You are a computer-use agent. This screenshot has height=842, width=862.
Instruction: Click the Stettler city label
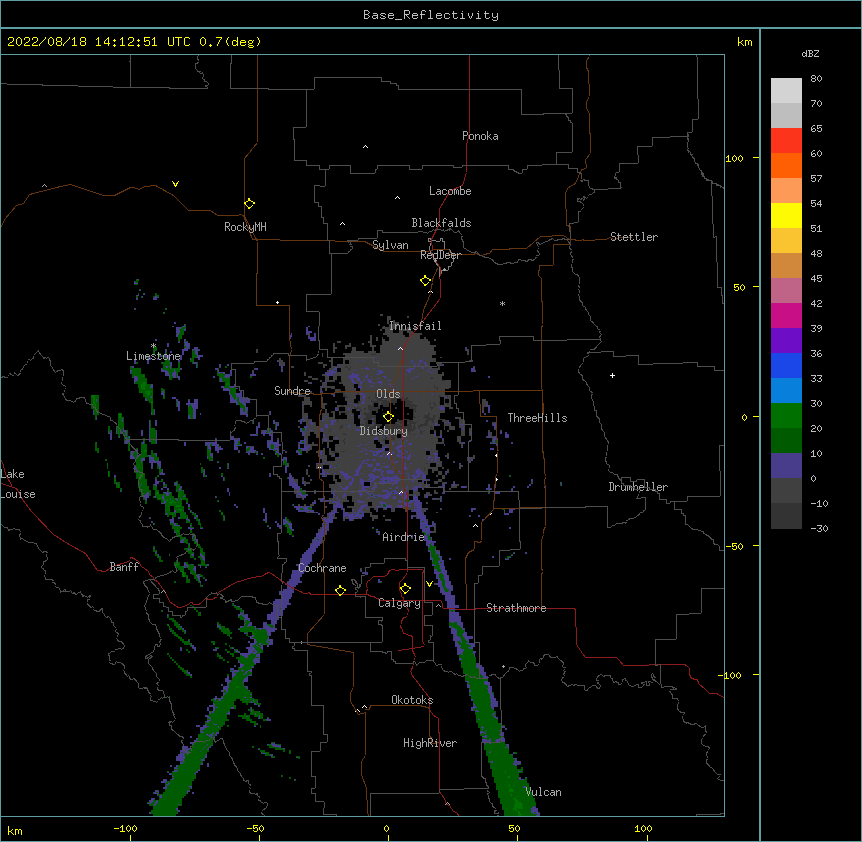[634, 237]
